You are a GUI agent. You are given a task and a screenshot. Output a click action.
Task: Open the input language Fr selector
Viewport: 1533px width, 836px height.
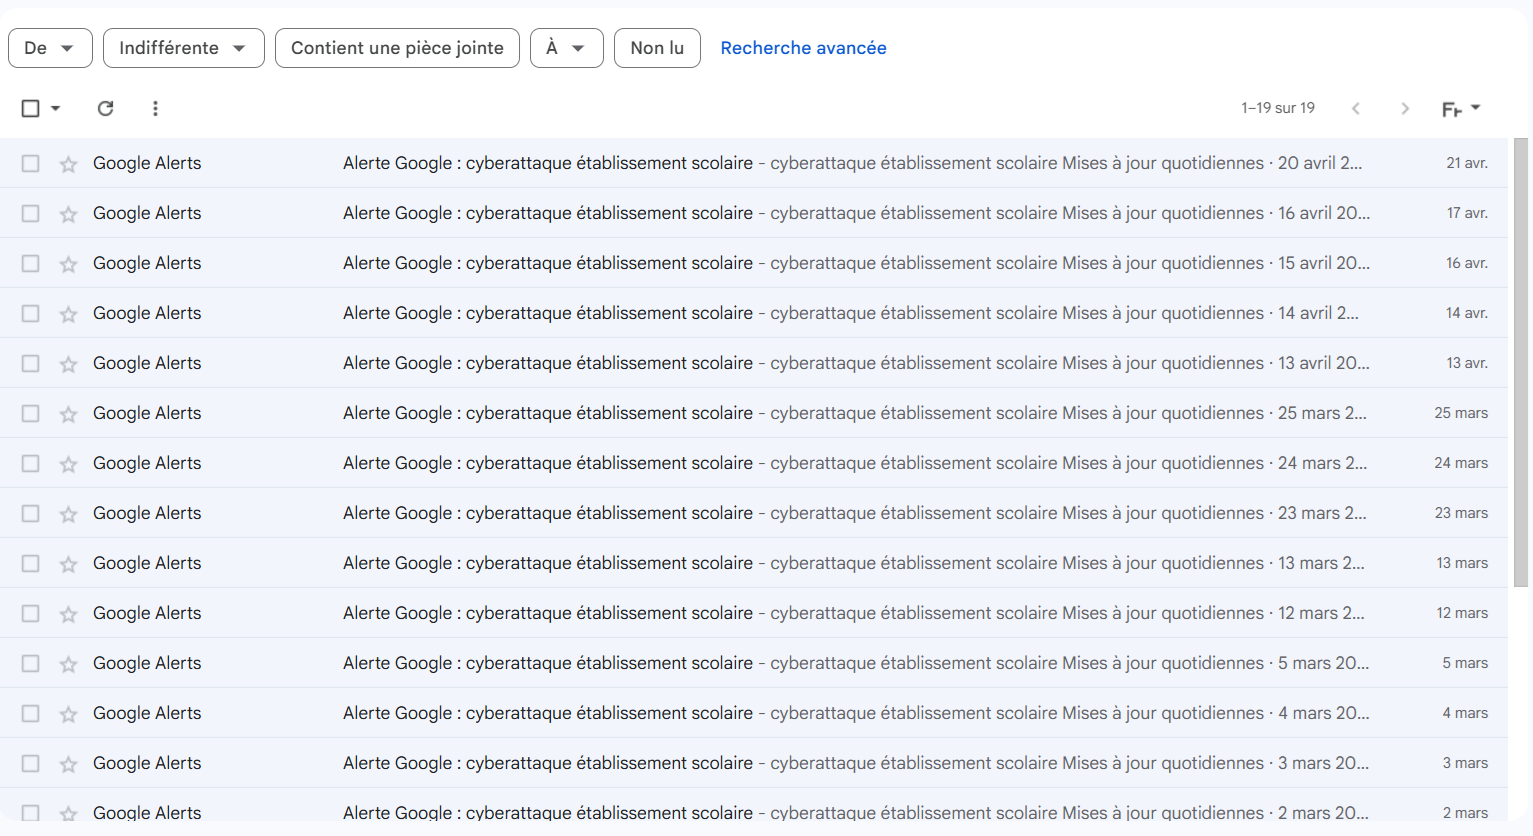tap(1461, 108)
